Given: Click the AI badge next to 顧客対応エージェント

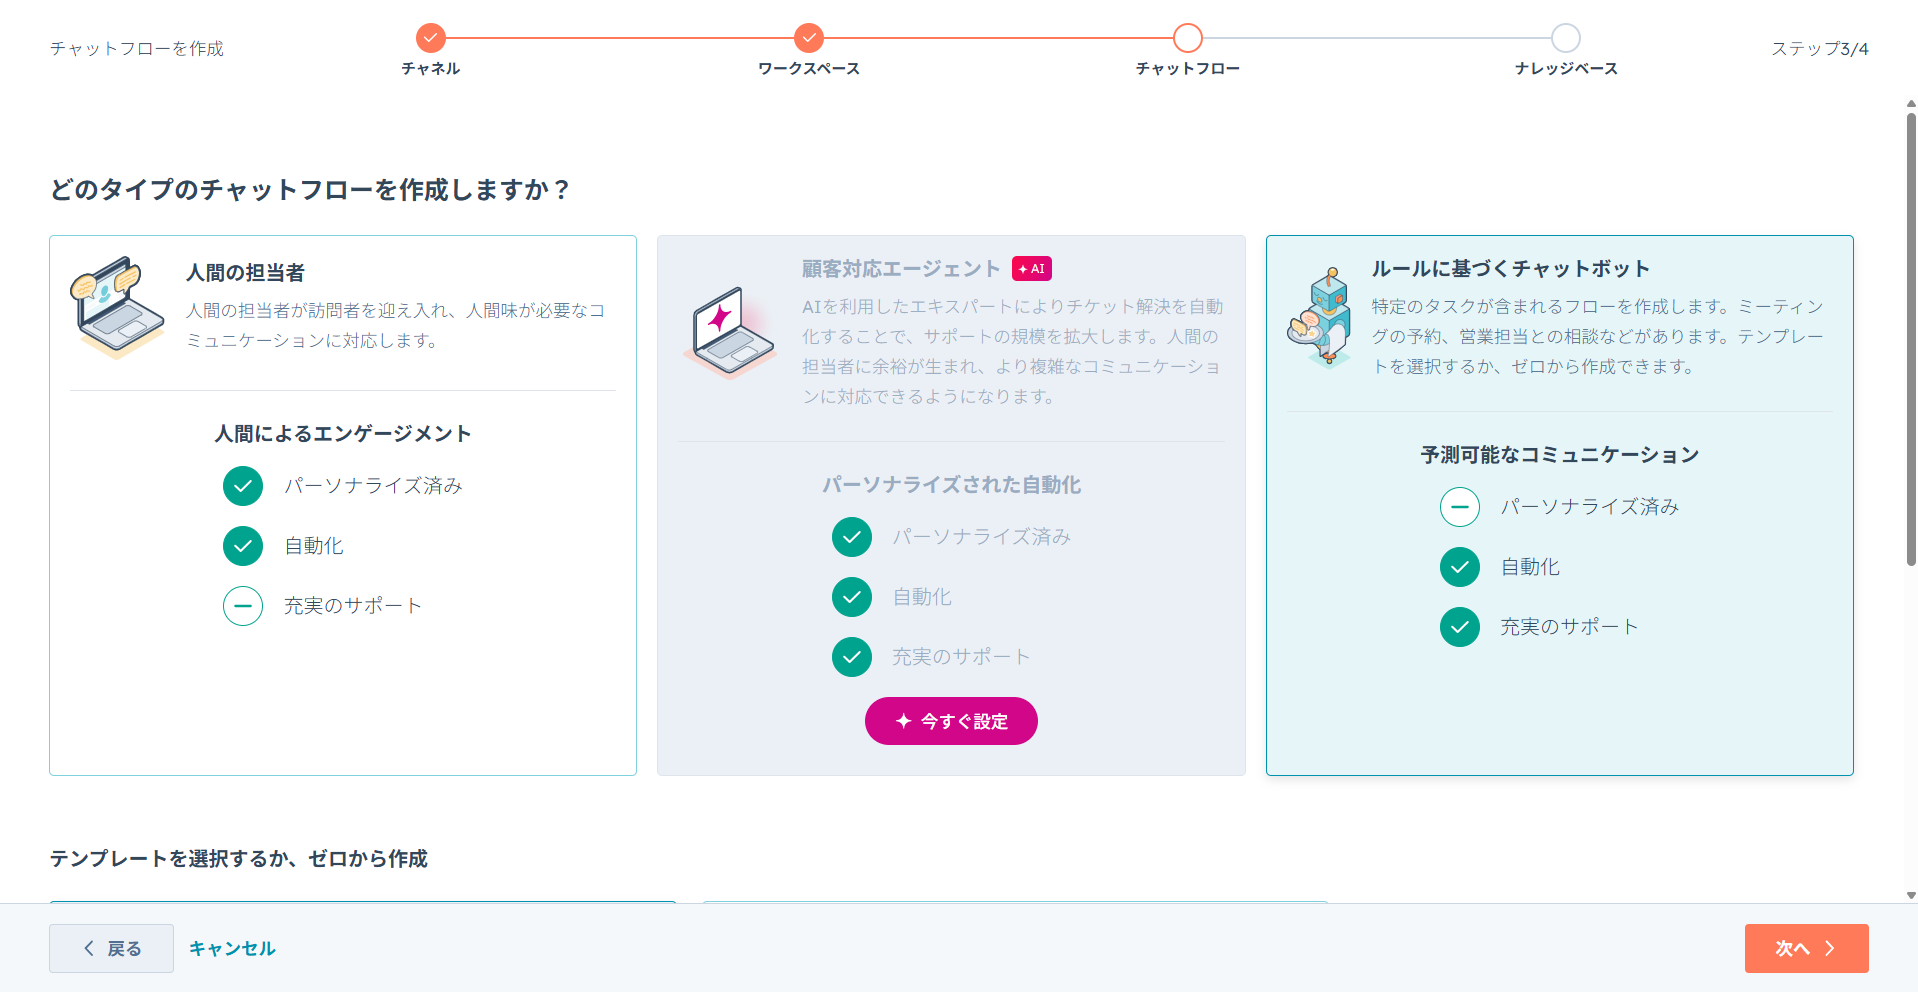Looking at the screenshot, I should pos(1031,268).
